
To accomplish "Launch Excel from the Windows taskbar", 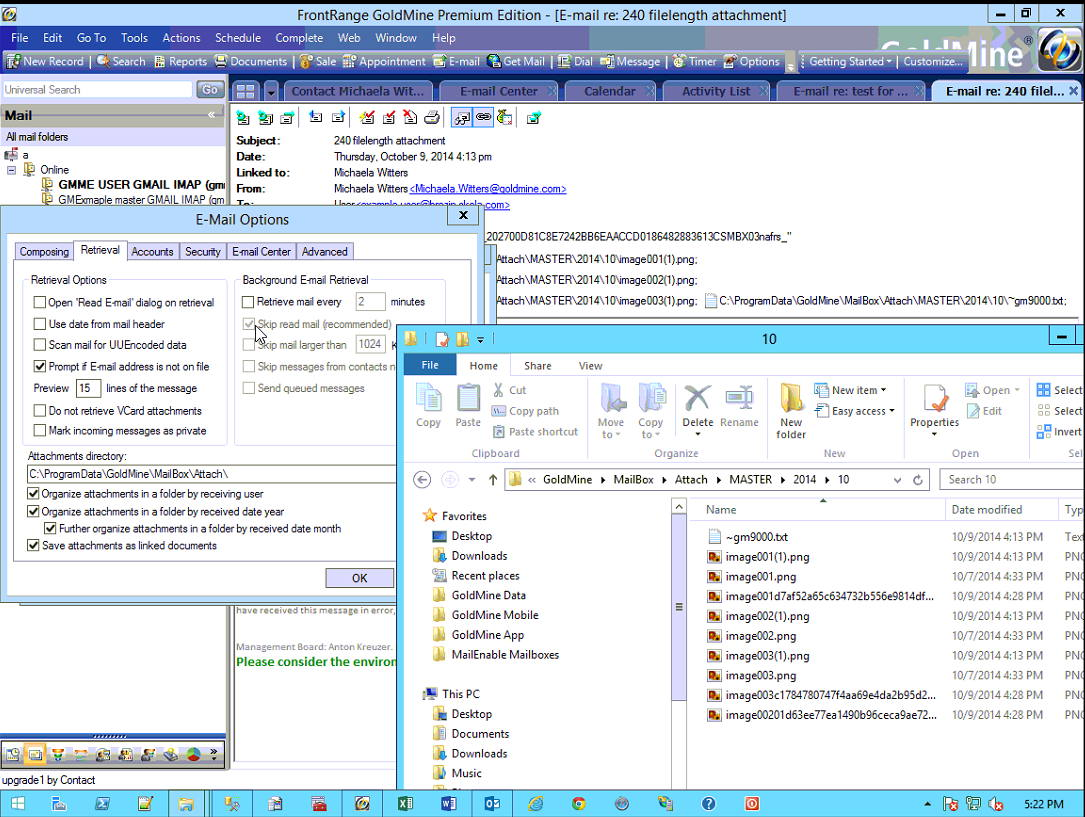I will [x=406, y=803].
